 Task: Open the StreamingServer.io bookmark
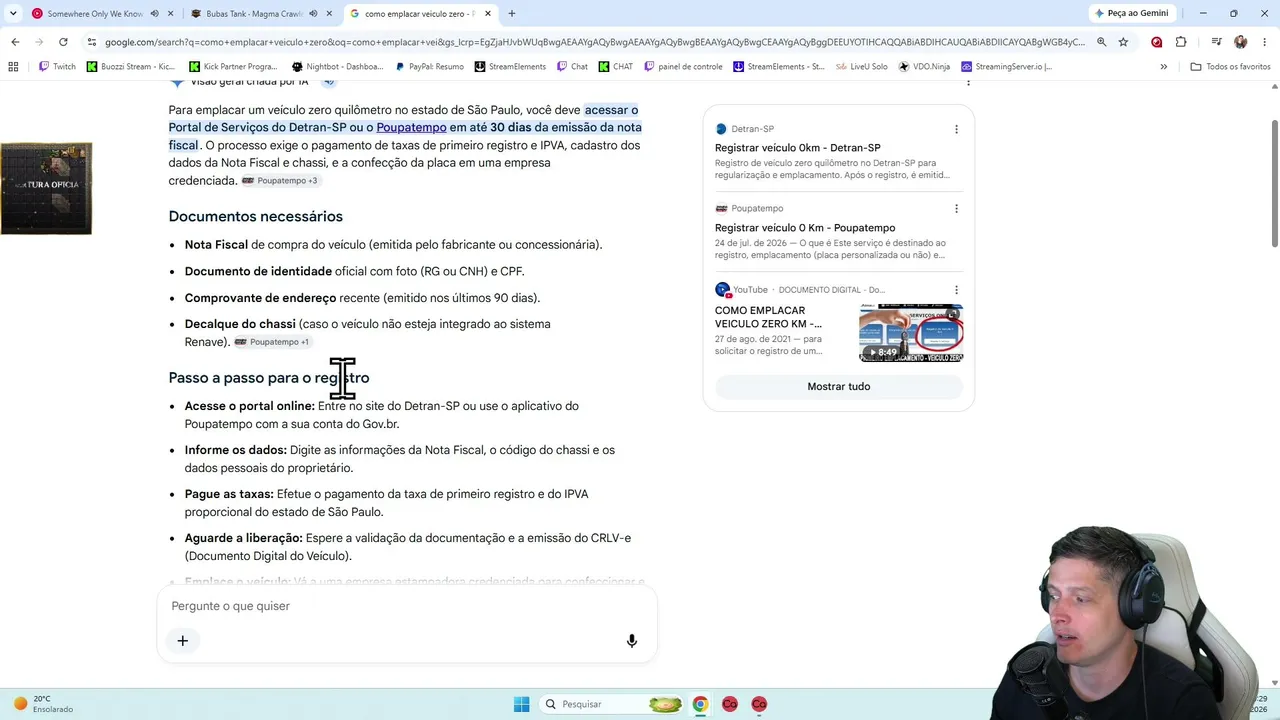point(1006,67)
